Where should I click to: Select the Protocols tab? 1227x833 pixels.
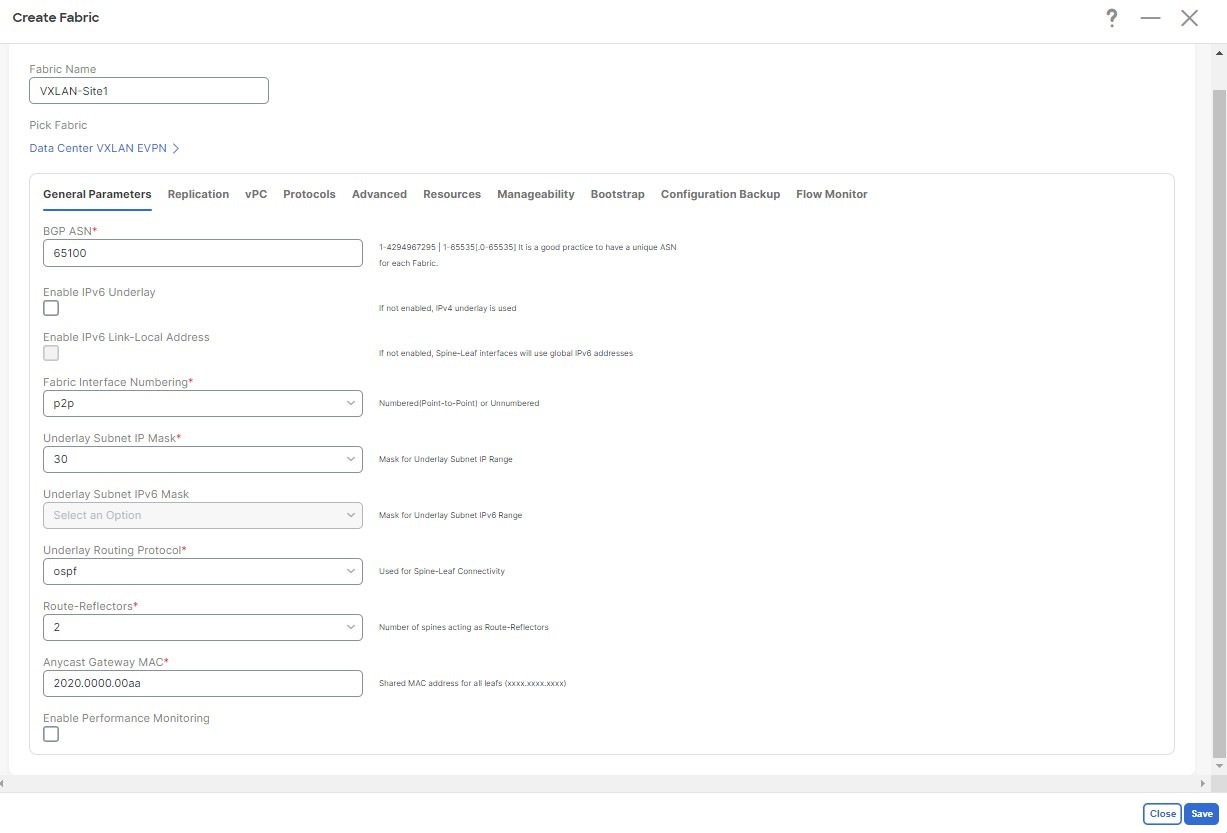point(309,194)
